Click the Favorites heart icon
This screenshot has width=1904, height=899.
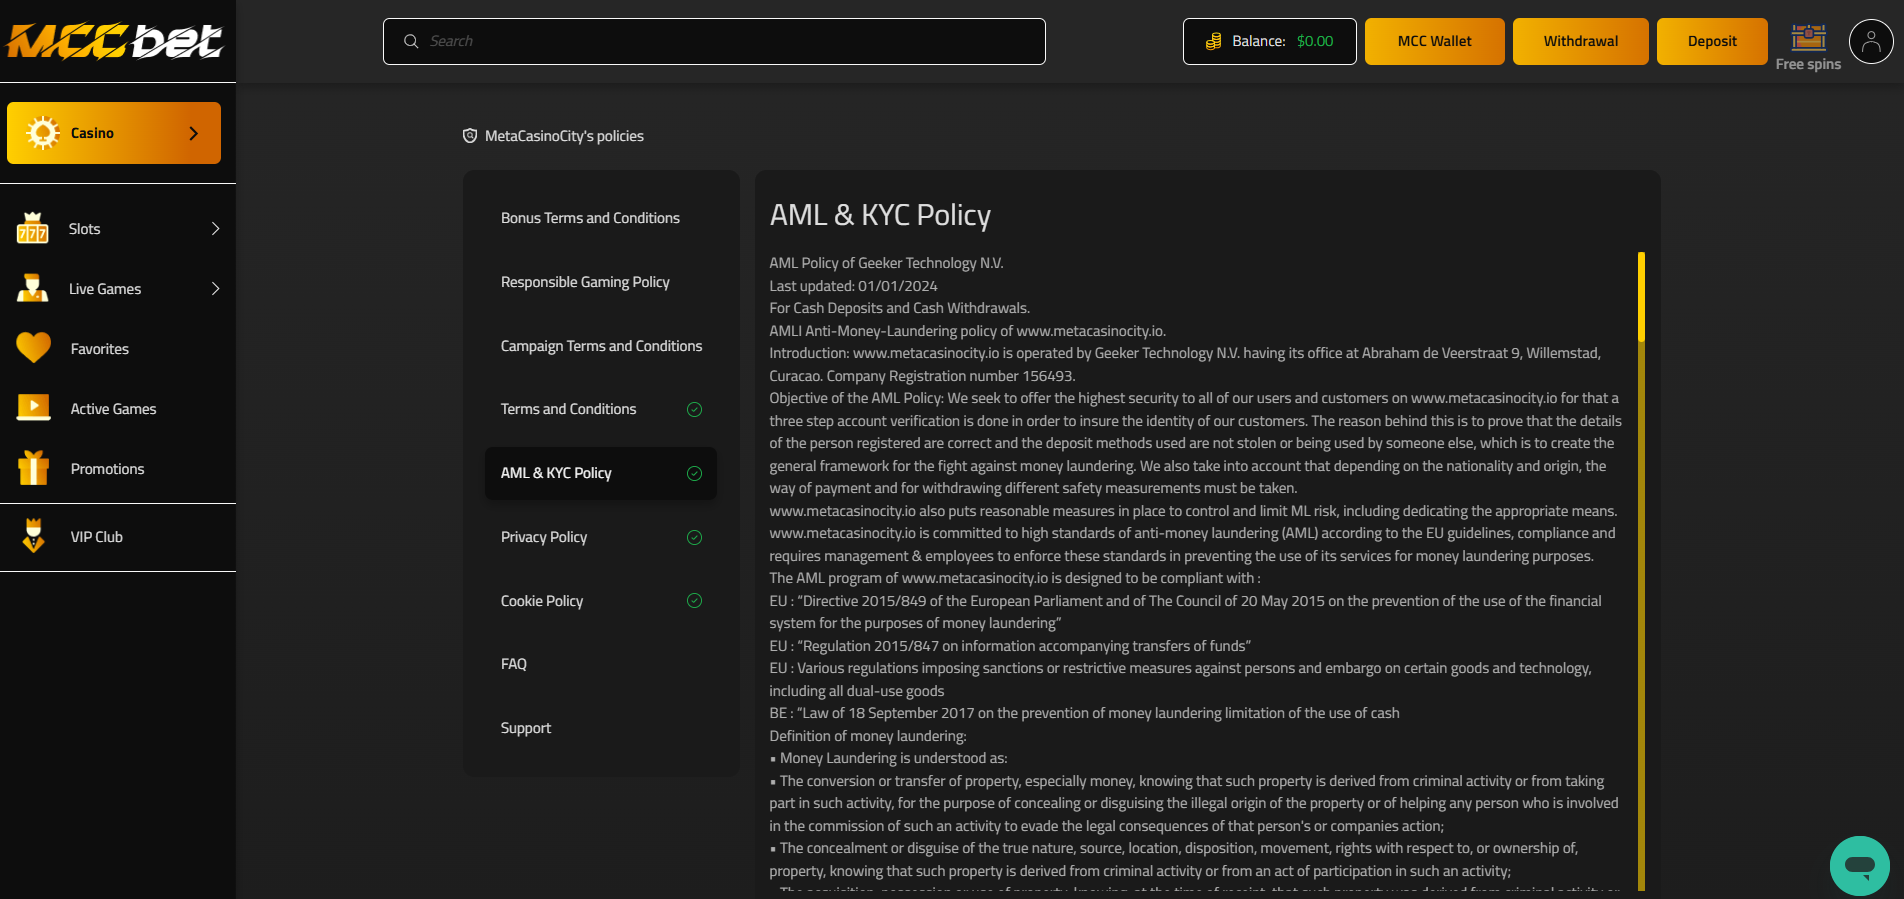coord(33,348)
